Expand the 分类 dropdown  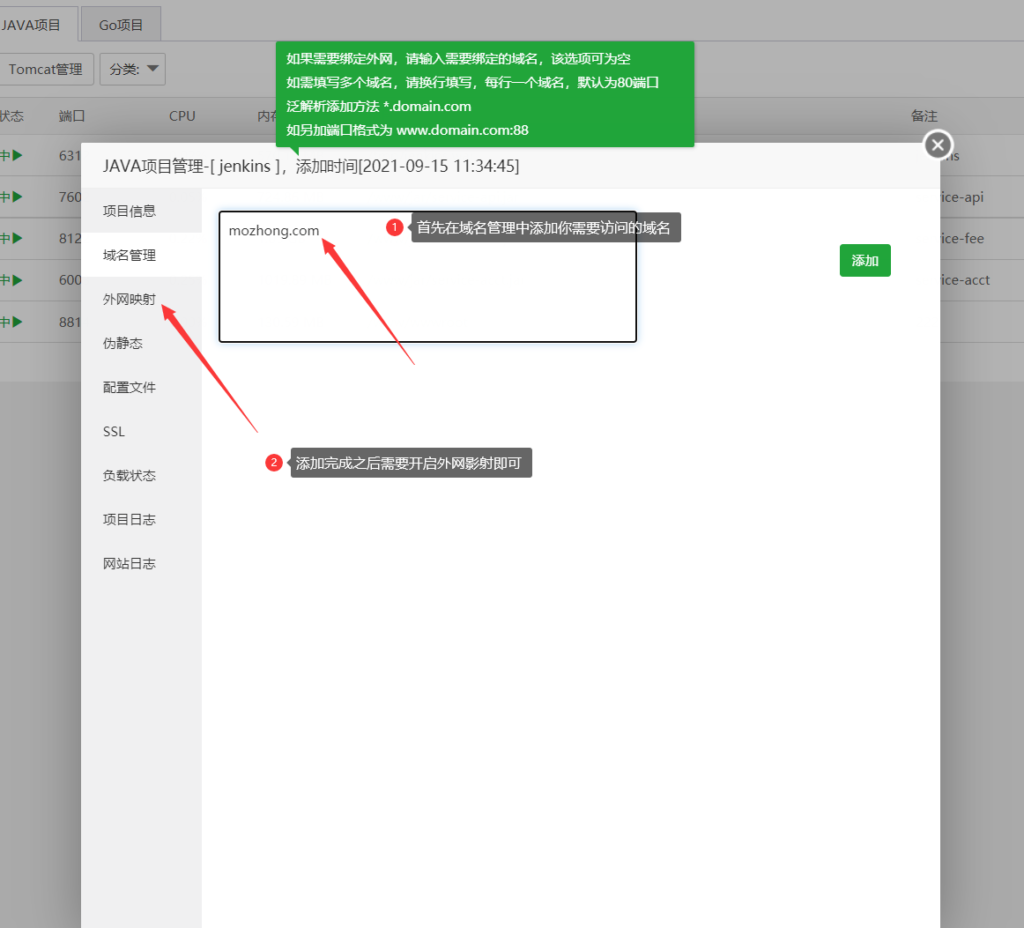[x=133, y=69]
